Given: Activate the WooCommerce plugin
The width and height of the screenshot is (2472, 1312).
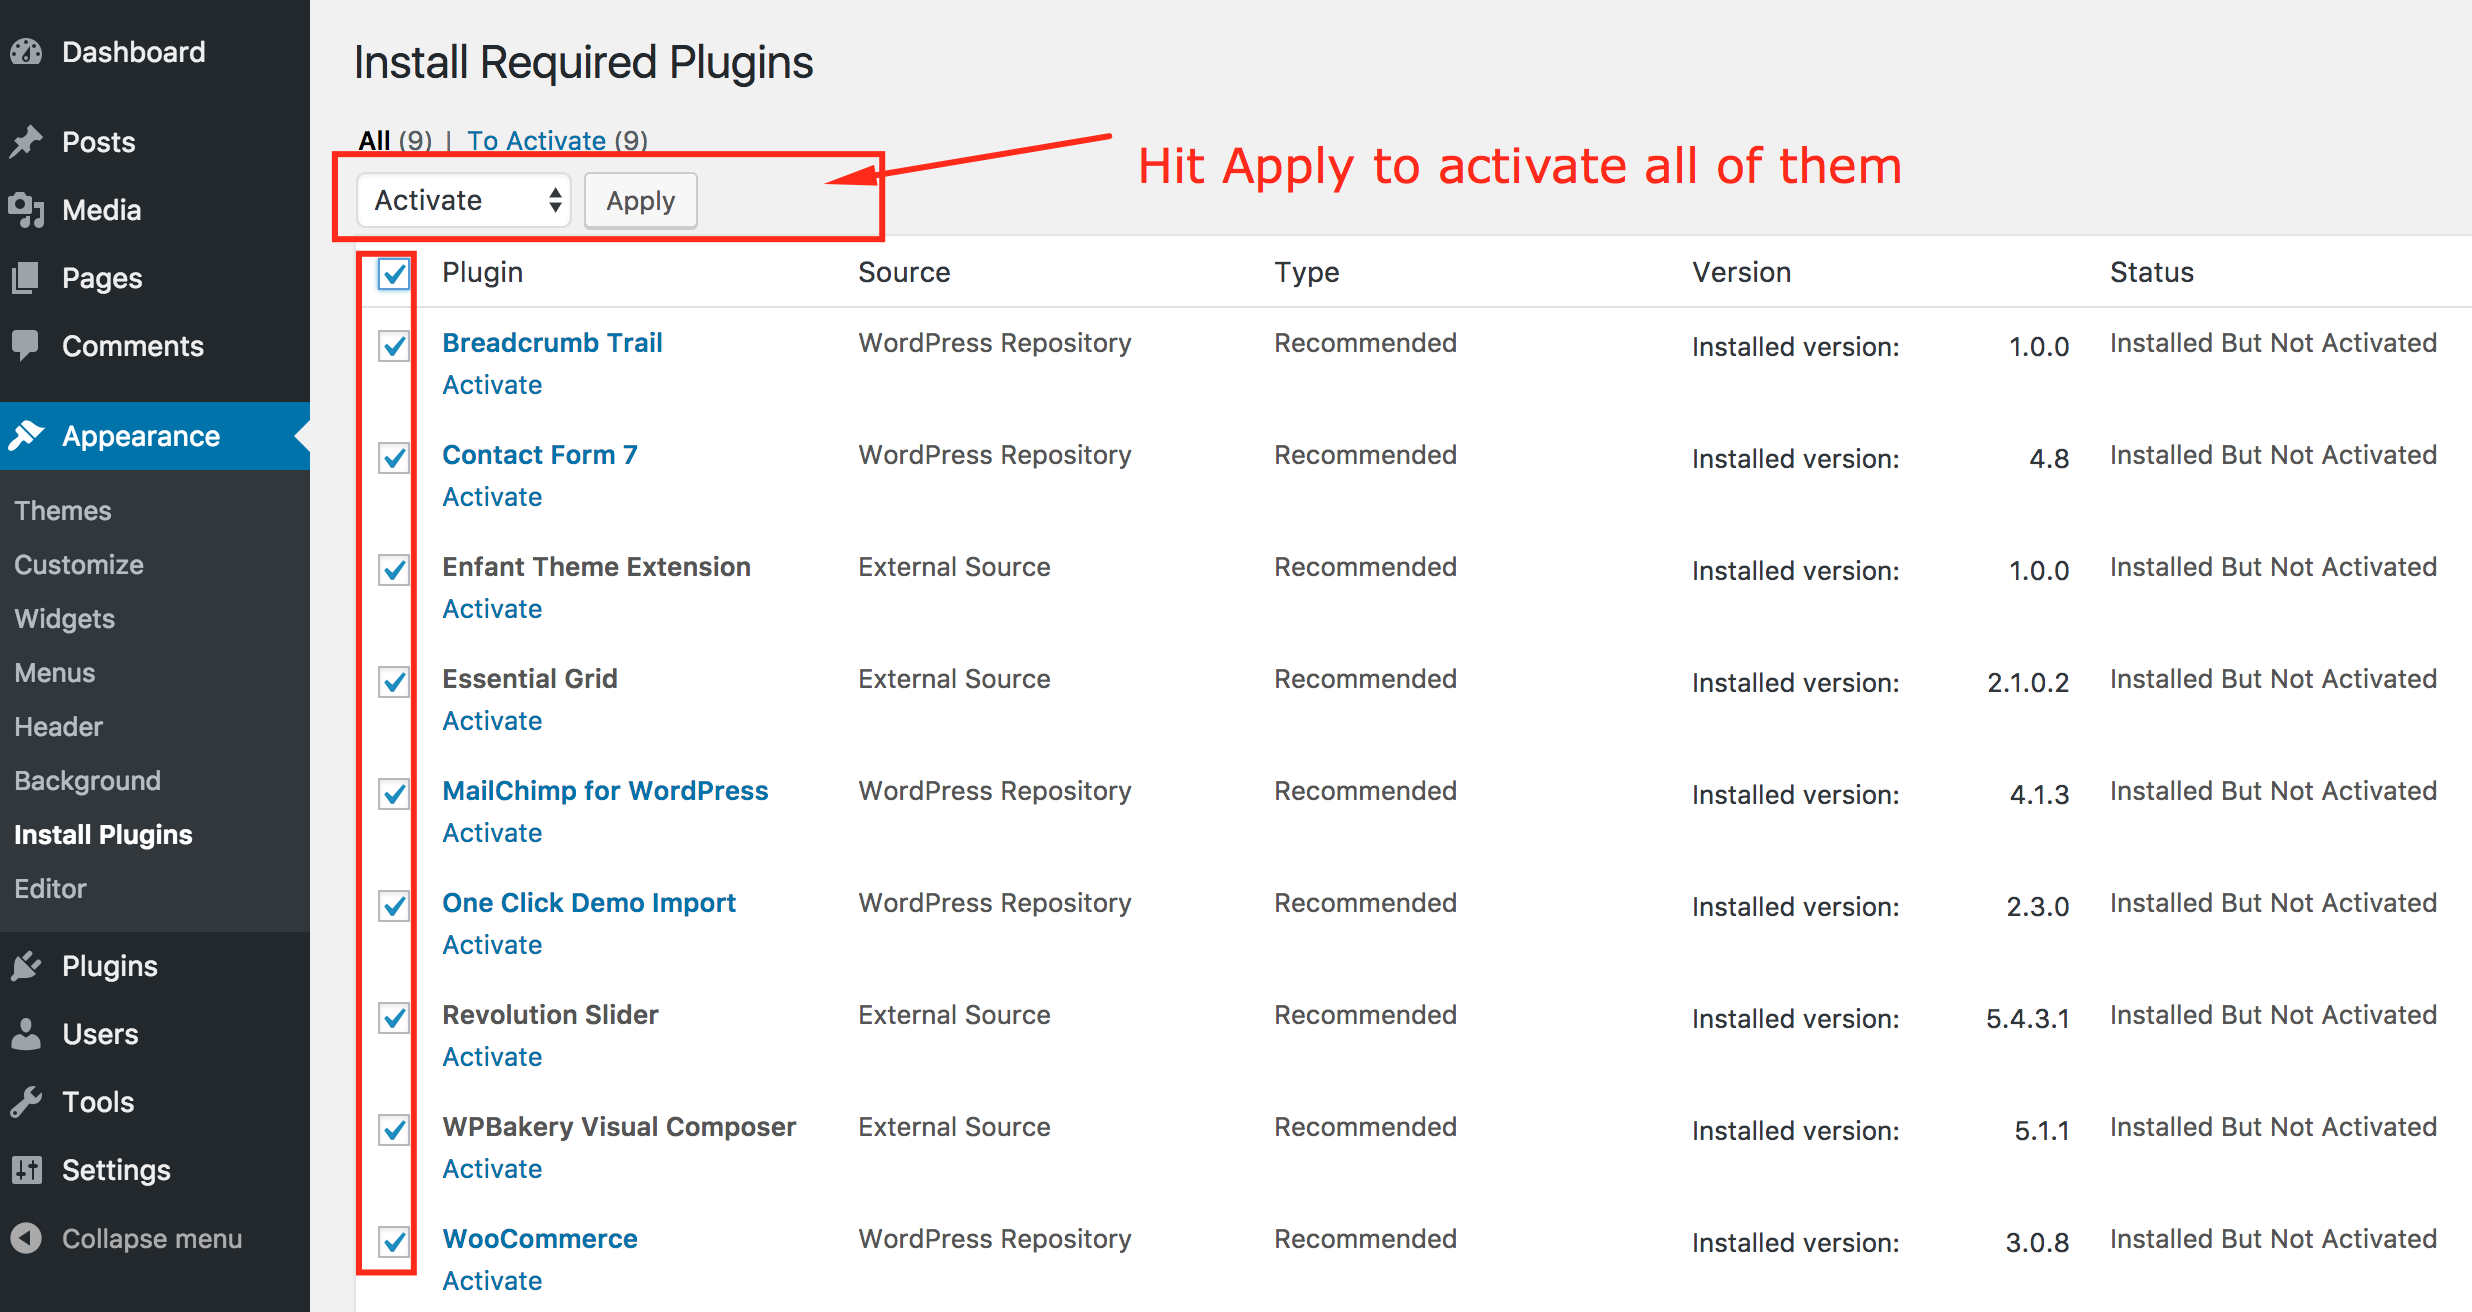Looking at the screenshot, I should (x=493, y=1281).
